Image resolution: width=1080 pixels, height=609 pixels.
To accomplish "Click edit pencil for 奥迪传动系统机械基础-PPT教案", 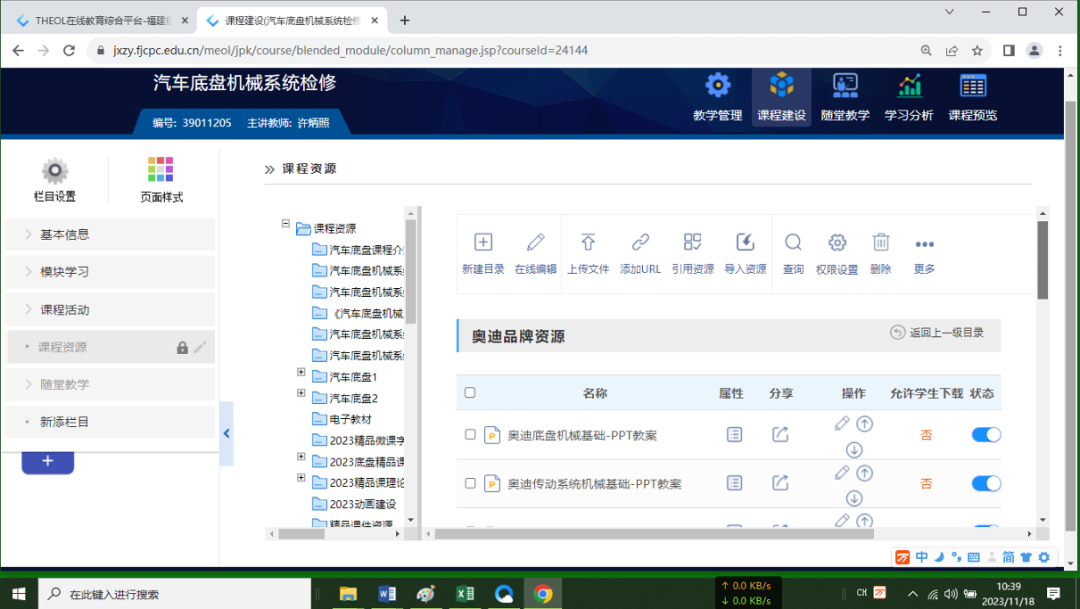I will tap(842, 473).
